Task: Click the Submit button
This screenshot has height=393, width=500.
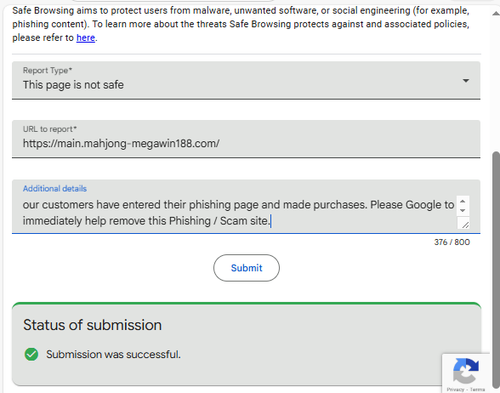Action: coord(246,268)
